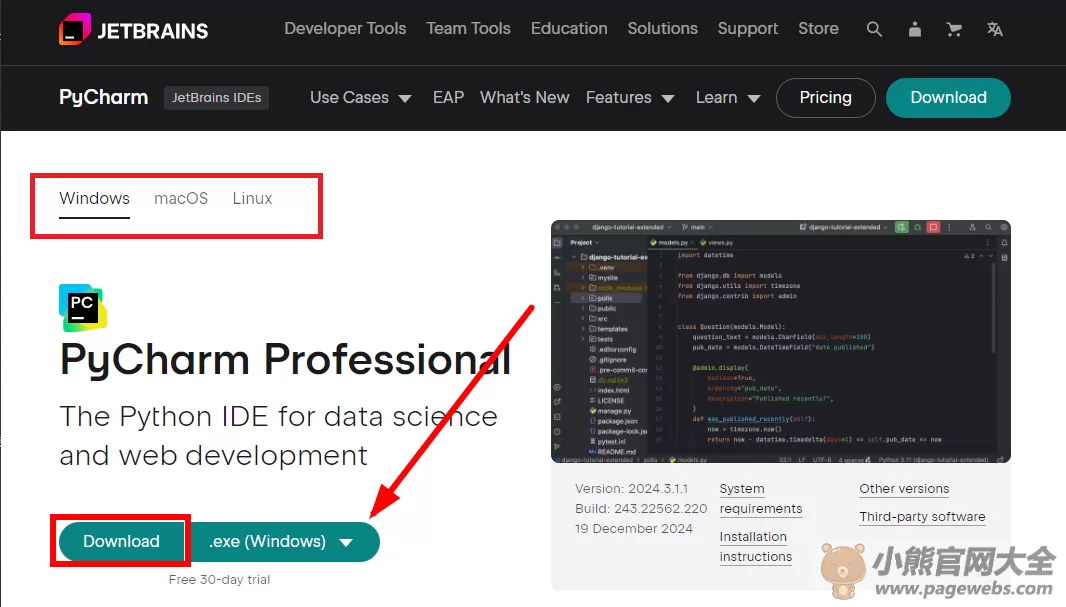Viewport: 1066px width, 607px height.
Task: Click the PyCharm PC product icon
Action: [x=83, y=308]
